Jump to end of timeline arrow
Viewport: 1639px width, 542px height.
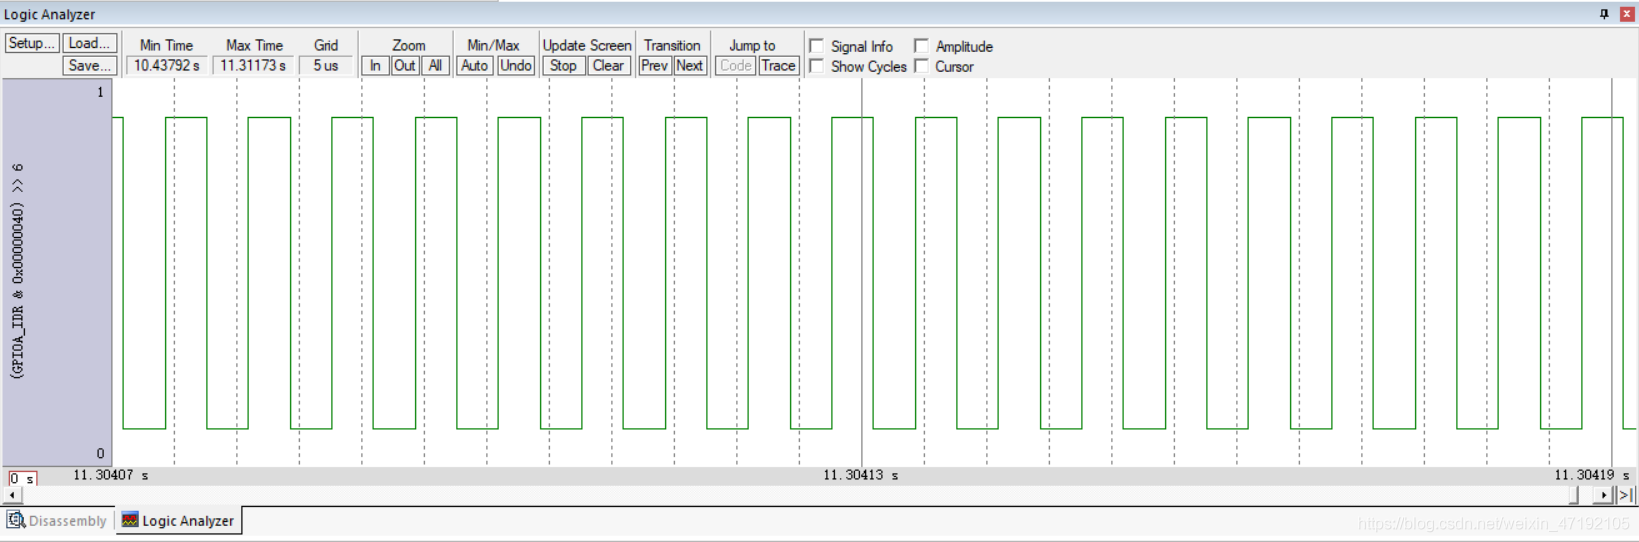1626,495
